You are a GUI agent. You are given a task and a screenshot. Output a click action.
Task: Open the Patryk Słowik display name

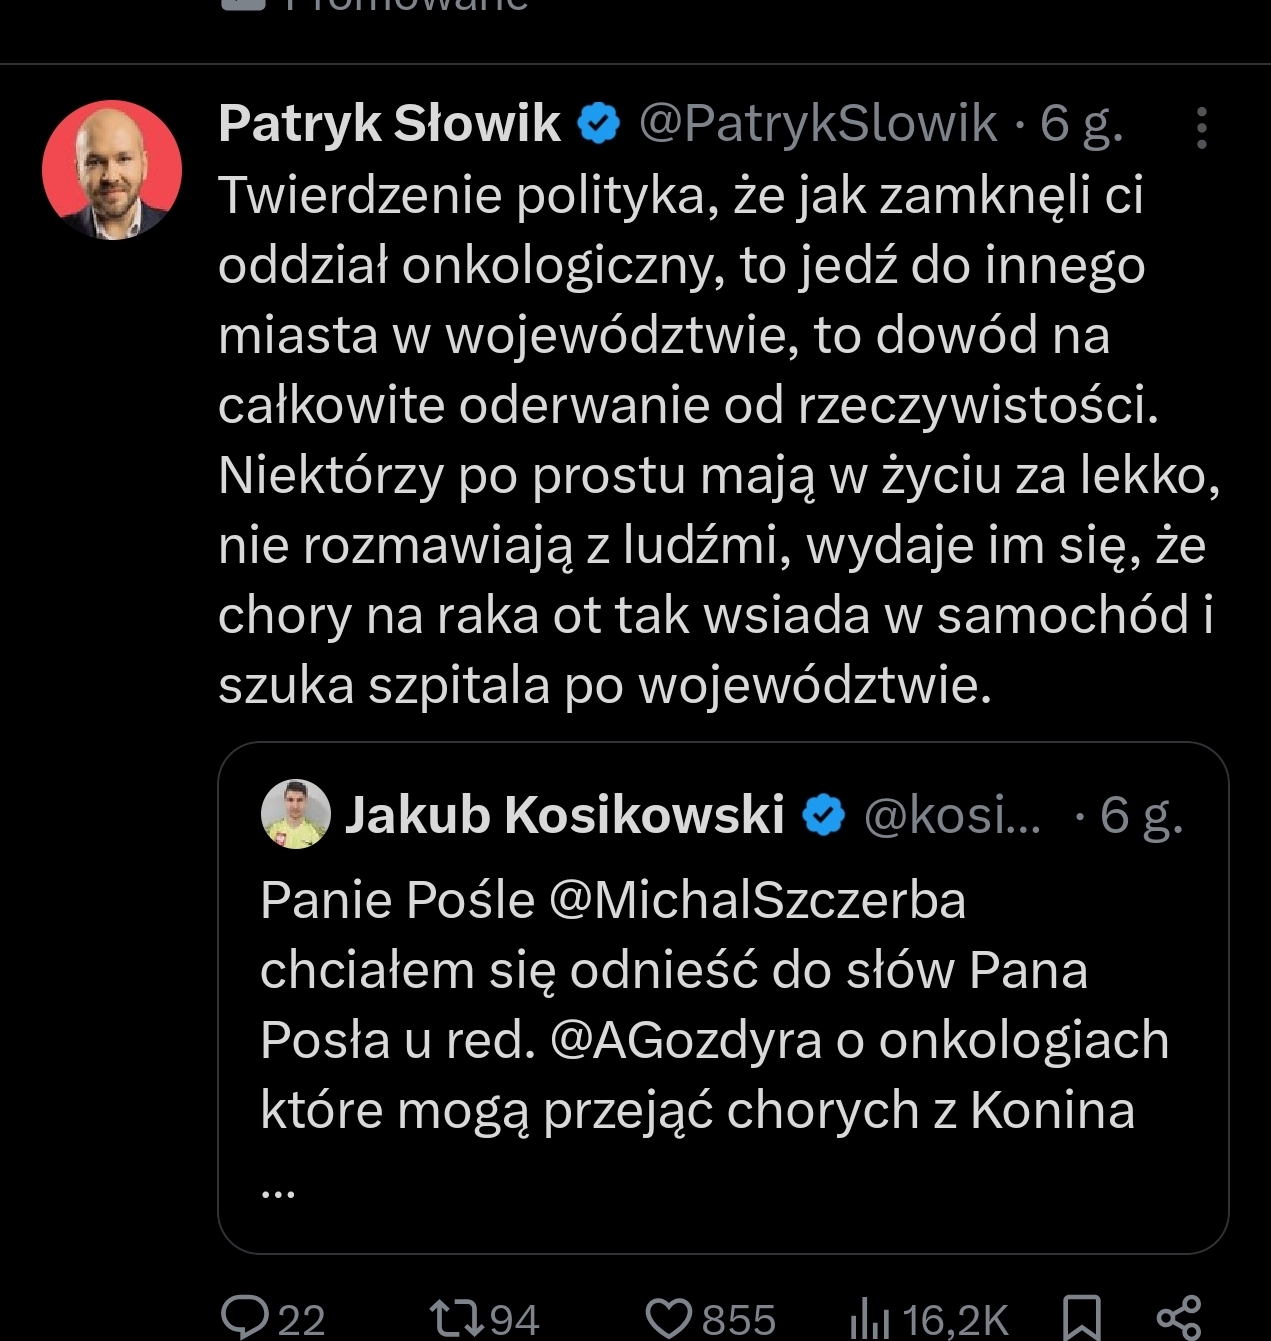pyautogui.click(x=389, y=123)
